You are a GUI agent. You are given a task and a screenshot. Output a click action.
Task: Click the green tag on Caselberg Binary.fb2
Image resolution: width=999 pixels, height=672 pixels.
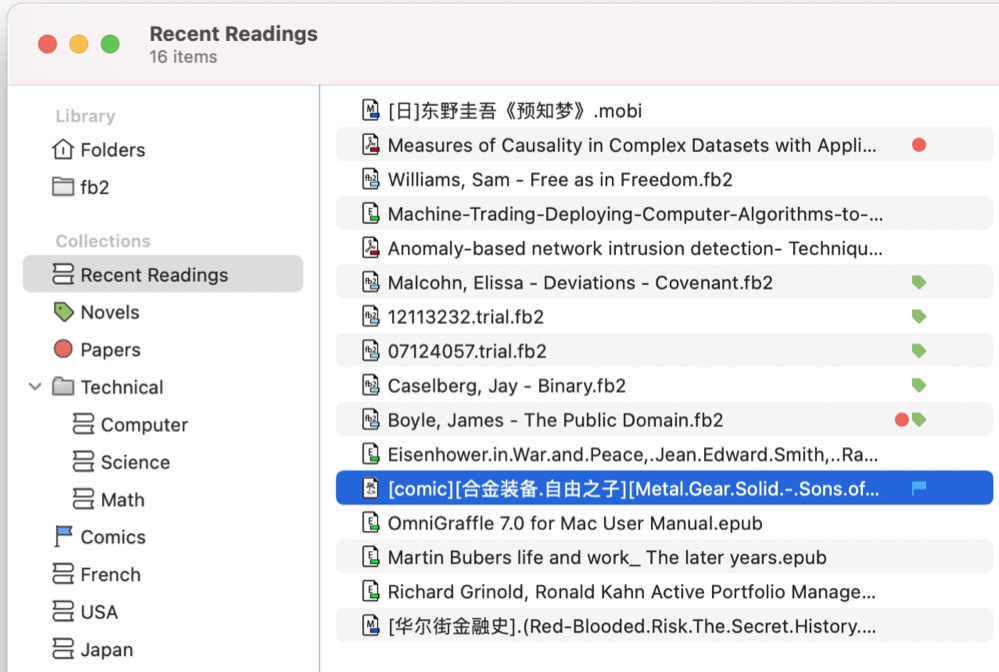pos(919,385)
